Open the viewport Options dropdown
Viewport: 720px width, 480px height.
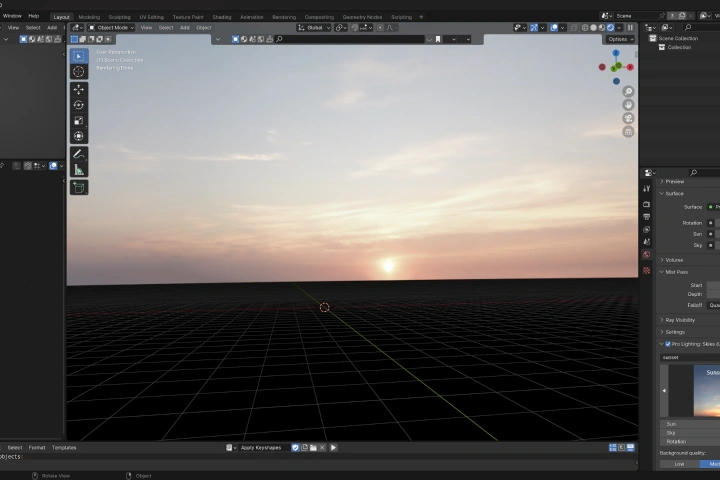pos(620,39)
